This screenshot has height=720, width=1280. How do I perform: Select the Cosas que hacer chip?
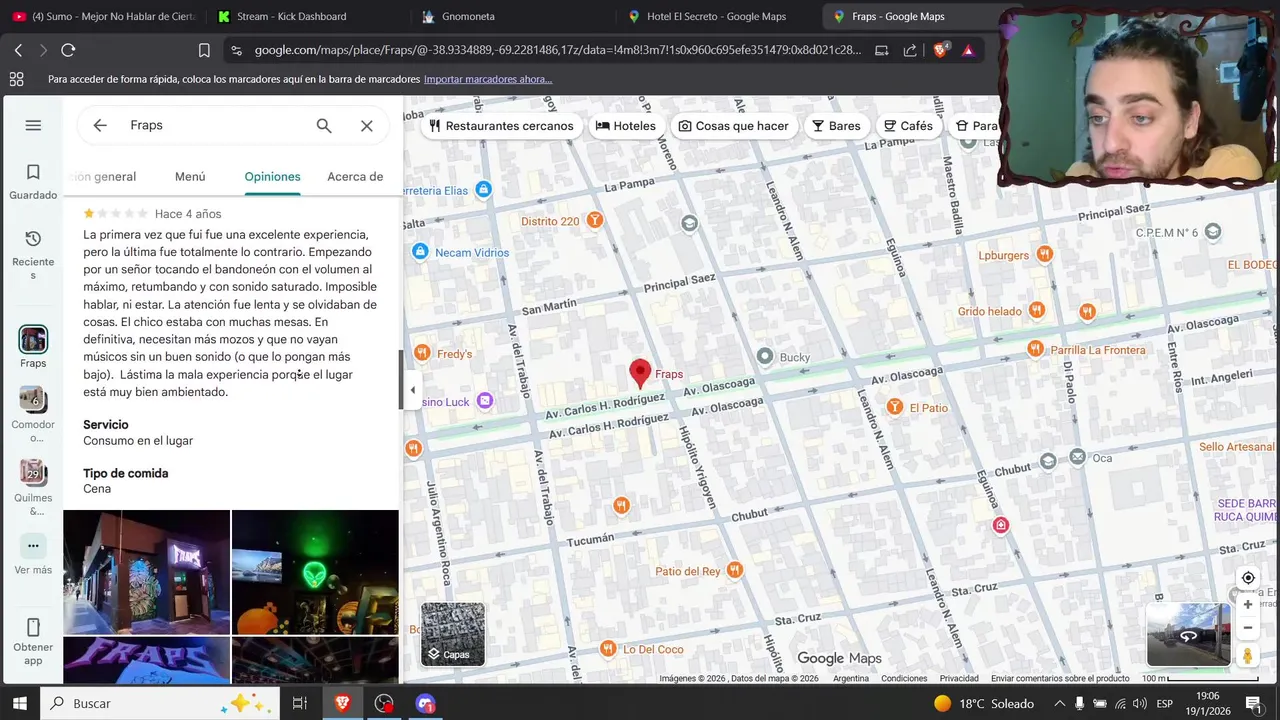tap(734, 126)
